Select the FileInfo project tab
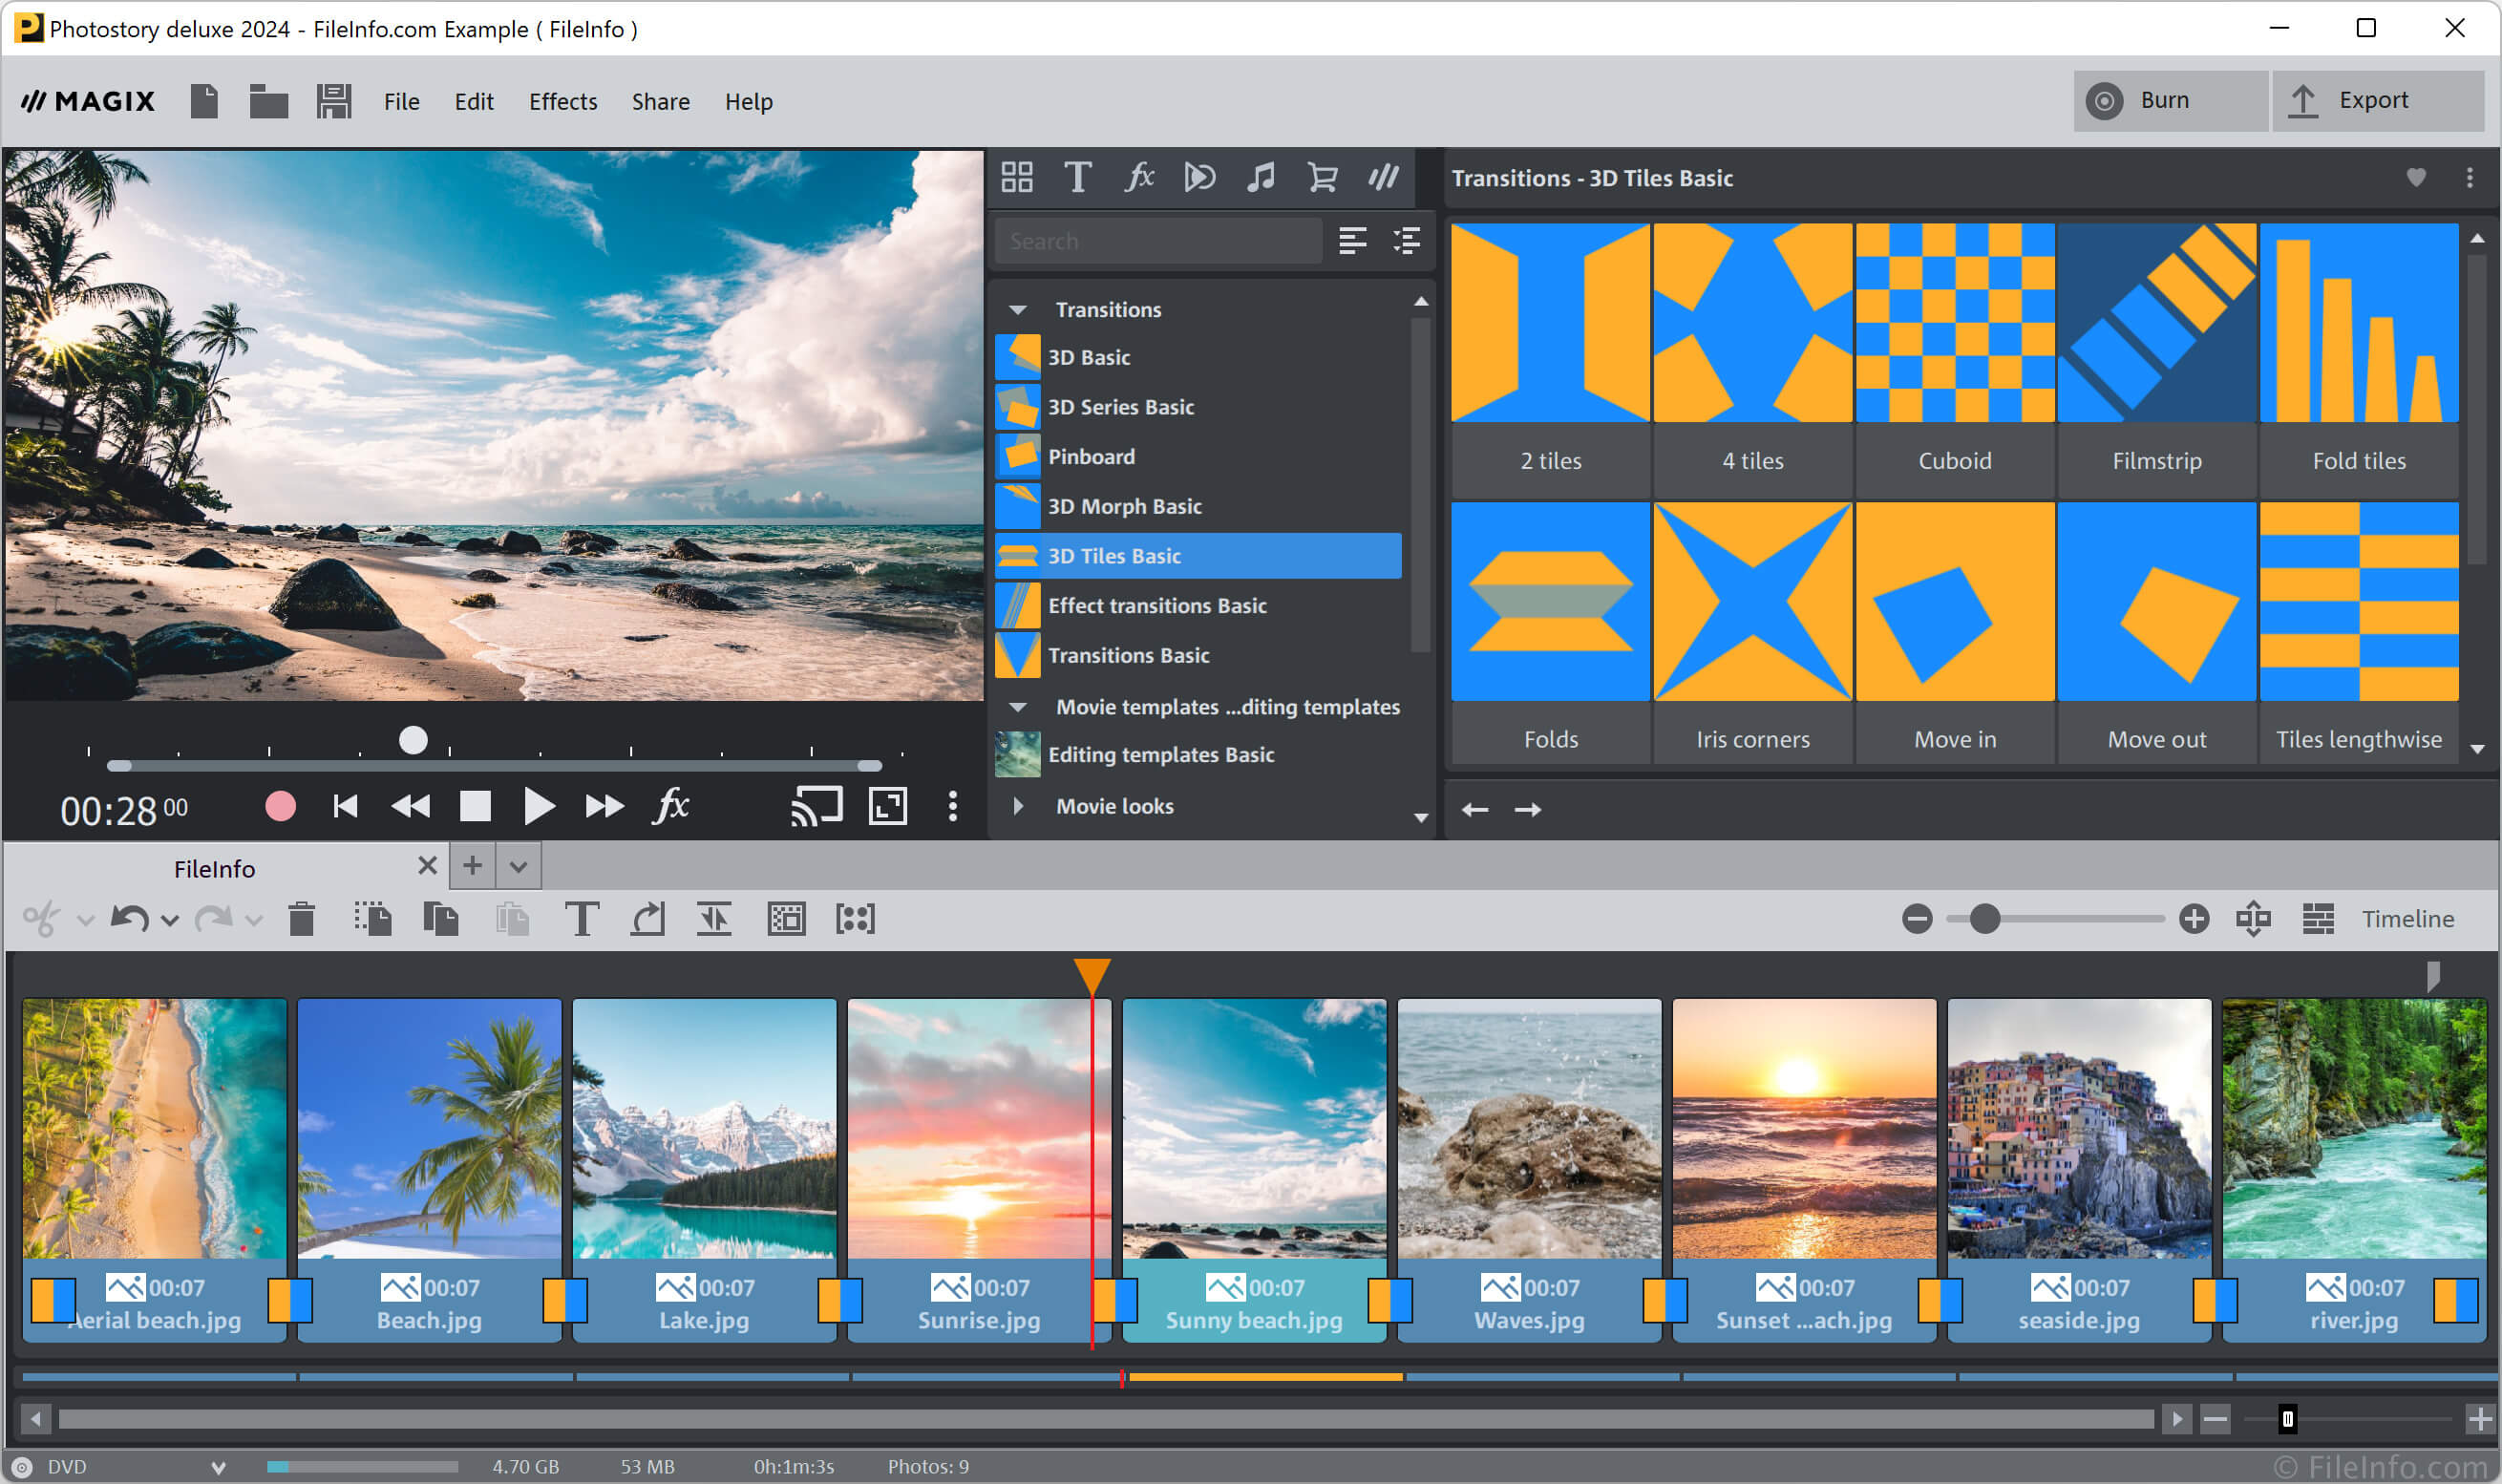The image size is (2502, 1484). (214, 868)
